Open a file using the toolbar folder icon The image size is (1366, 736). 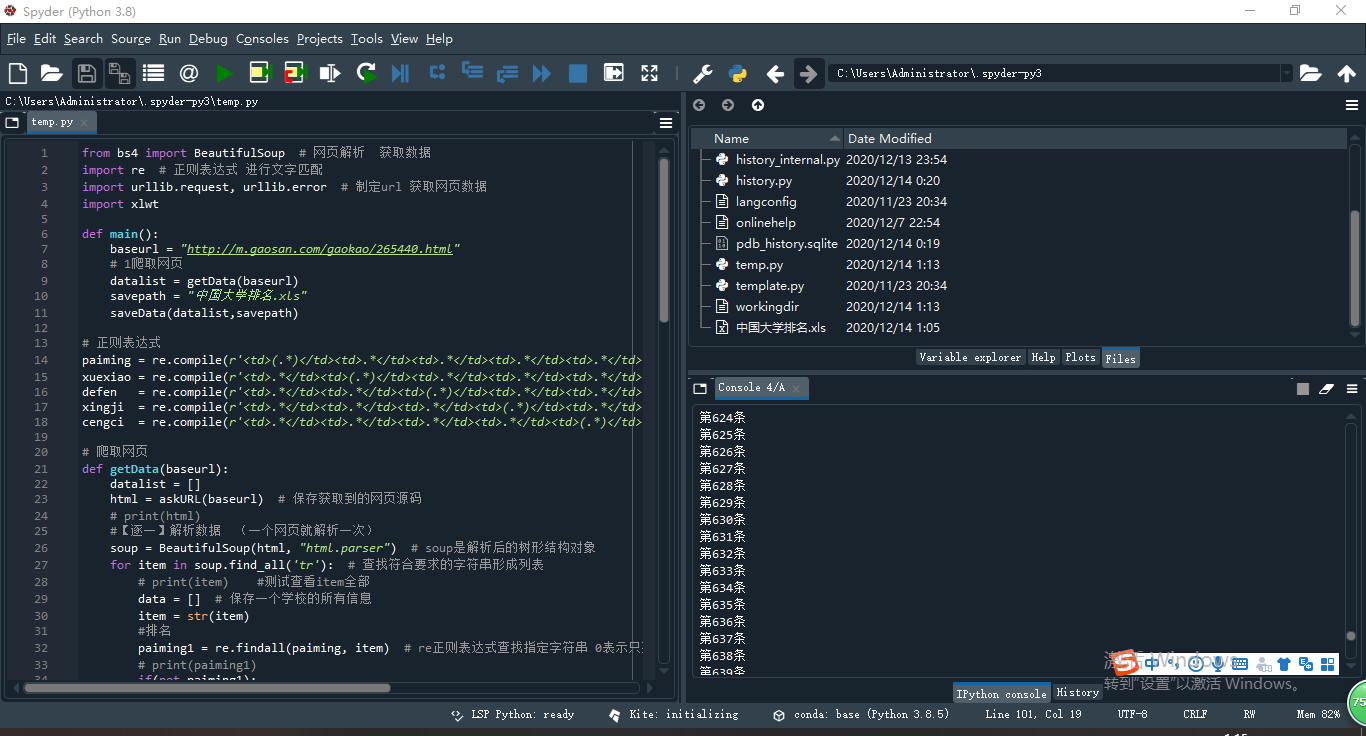[51, 73]
